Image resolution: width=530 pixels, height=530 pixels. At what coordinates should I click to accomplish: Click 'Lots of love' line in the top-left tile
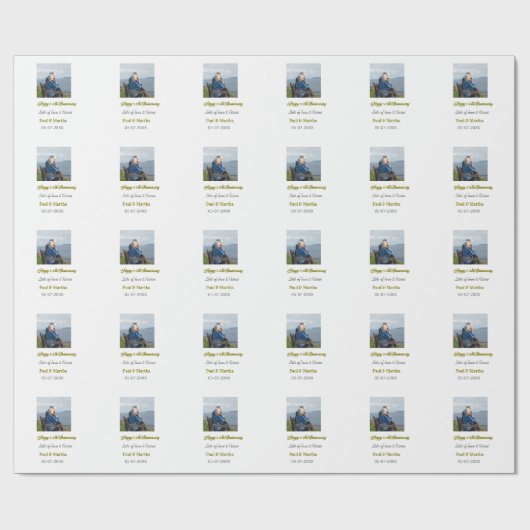[x=55, y=112]
